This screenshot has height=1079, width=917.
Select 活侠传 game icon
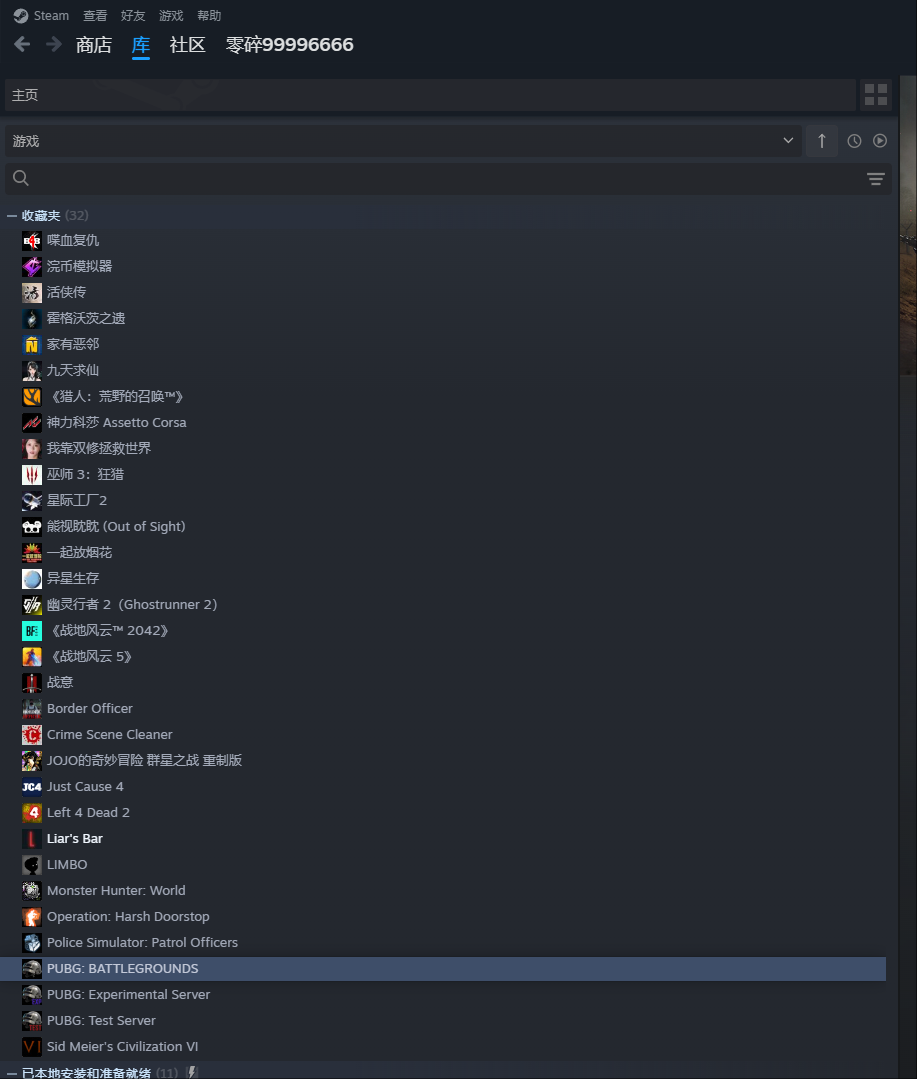click(32, 292)
